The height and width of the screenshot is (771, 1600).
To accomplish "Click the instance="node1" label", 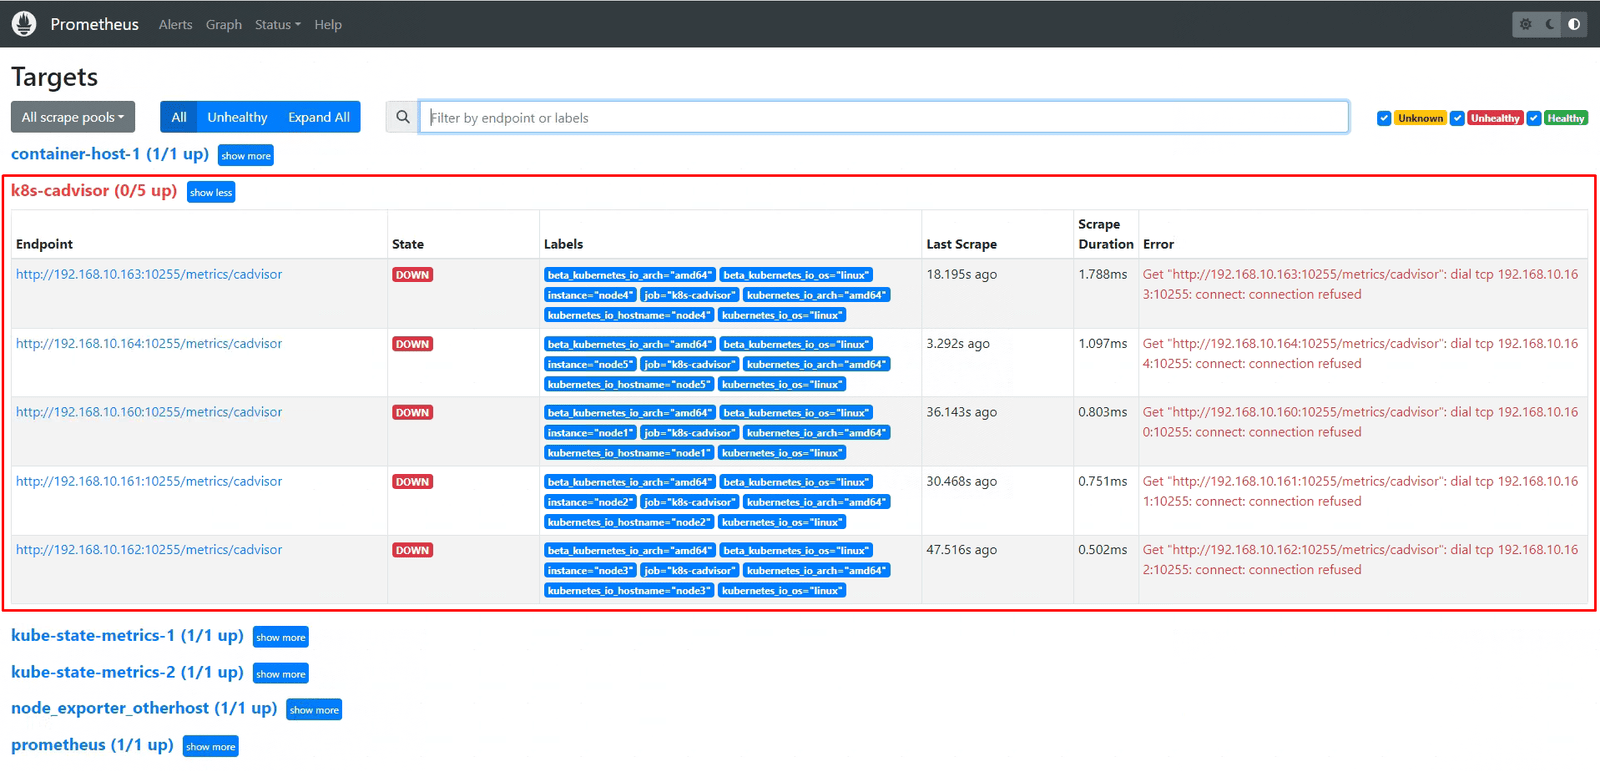I will pos(590,433).
